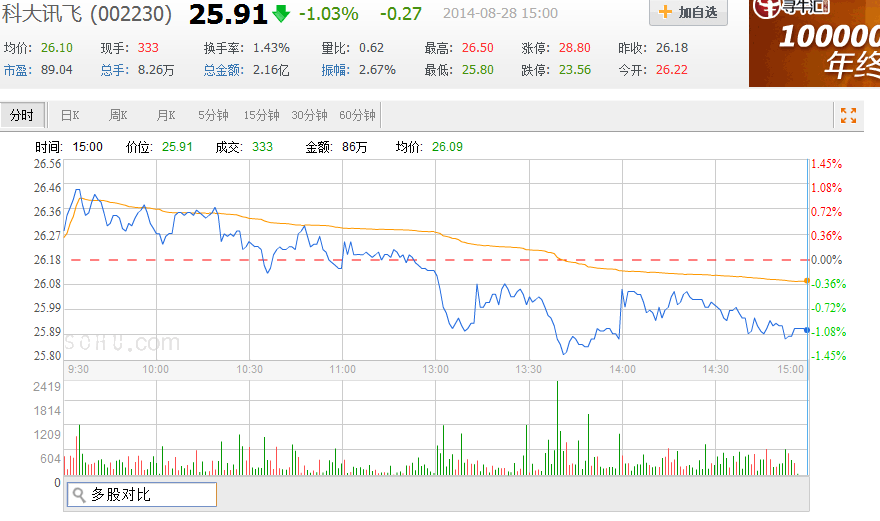Click the 市盈 value 89.04
880x521 pixels.
(x=57, y=70)
